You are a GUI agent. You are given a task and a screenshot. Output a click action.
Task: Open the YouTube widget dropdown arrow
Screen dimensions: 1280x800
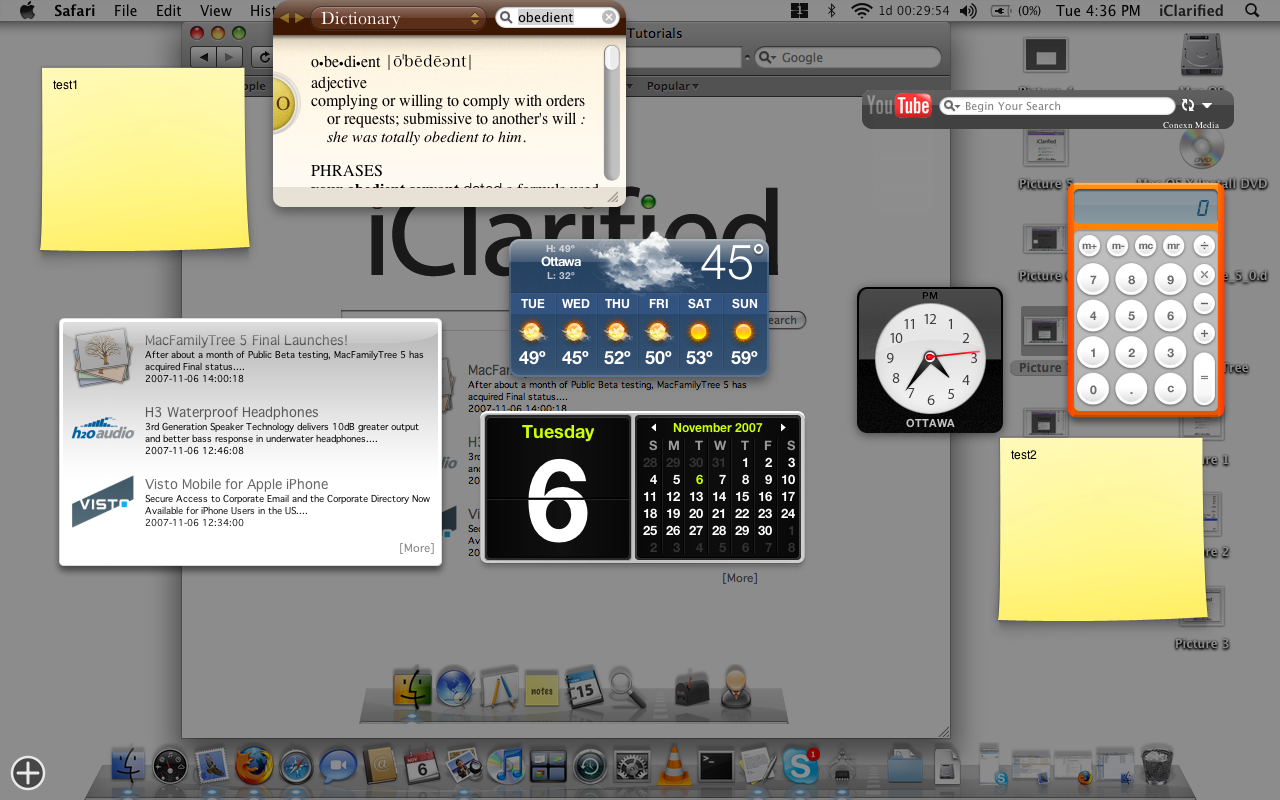[x=1208, y=105]
